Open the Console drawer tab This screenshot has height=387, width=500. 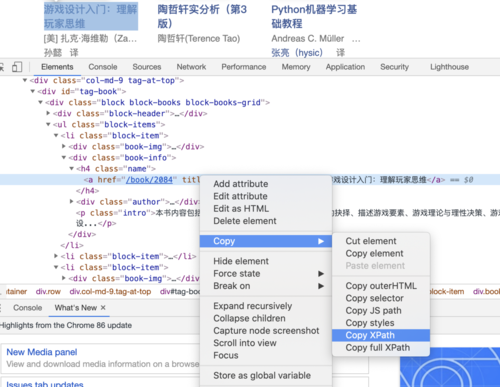[x=28, y=308]
